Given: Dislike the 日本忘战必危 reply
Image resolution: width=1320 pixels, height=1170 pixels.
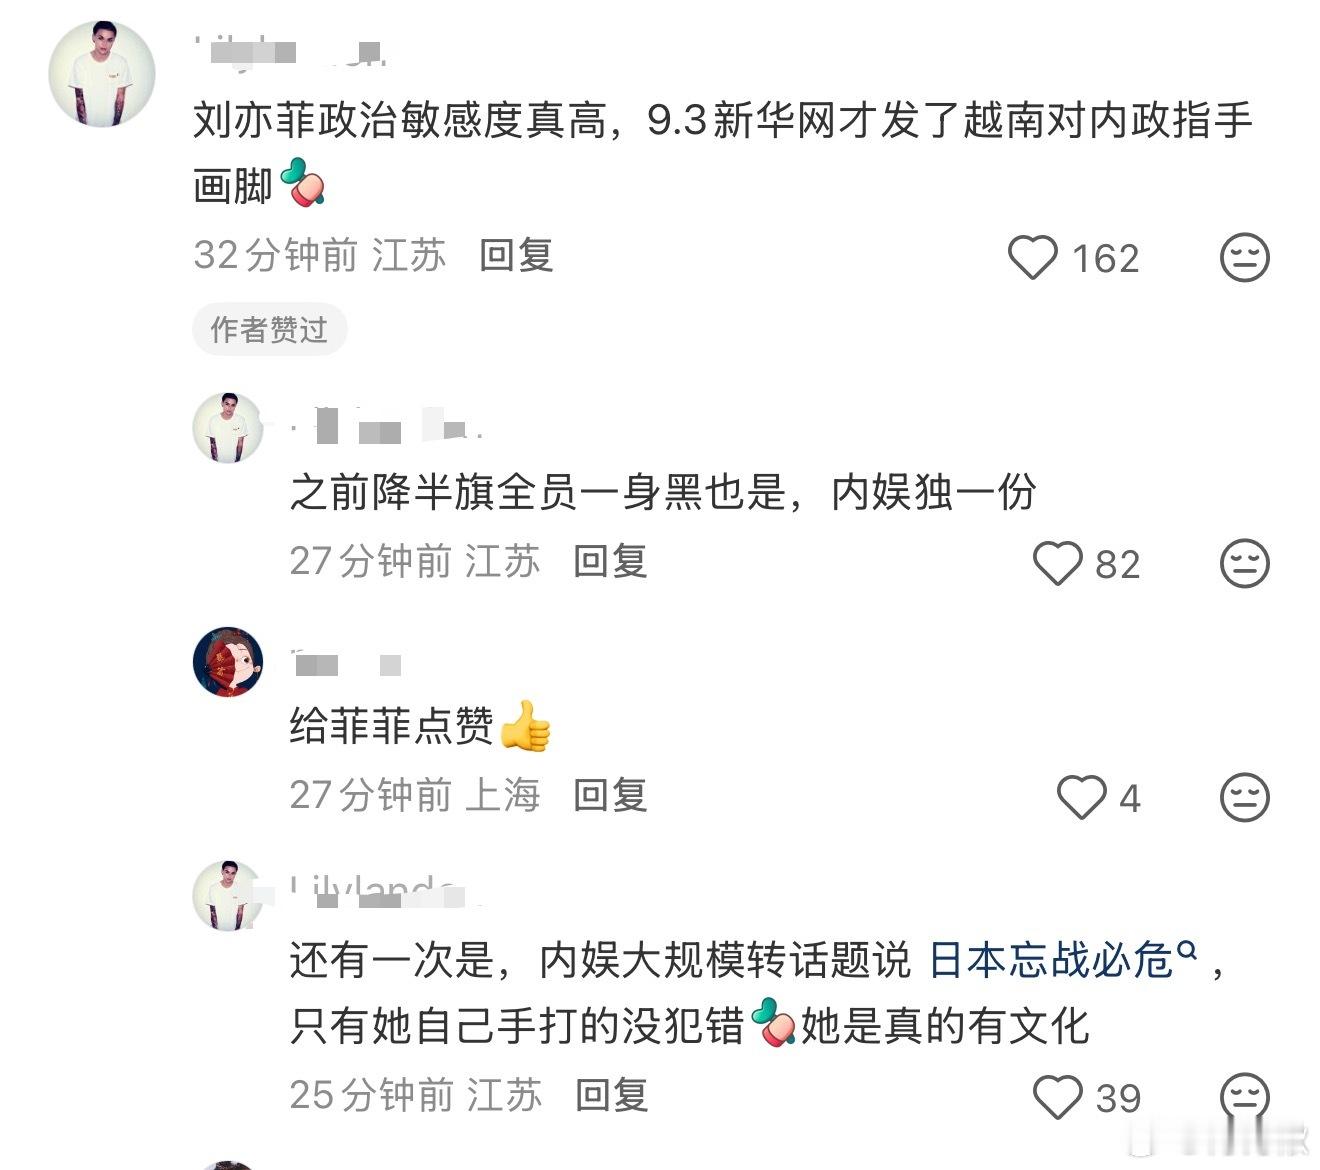Looking at the screenshot, I should click(x=1245, y=1097).
